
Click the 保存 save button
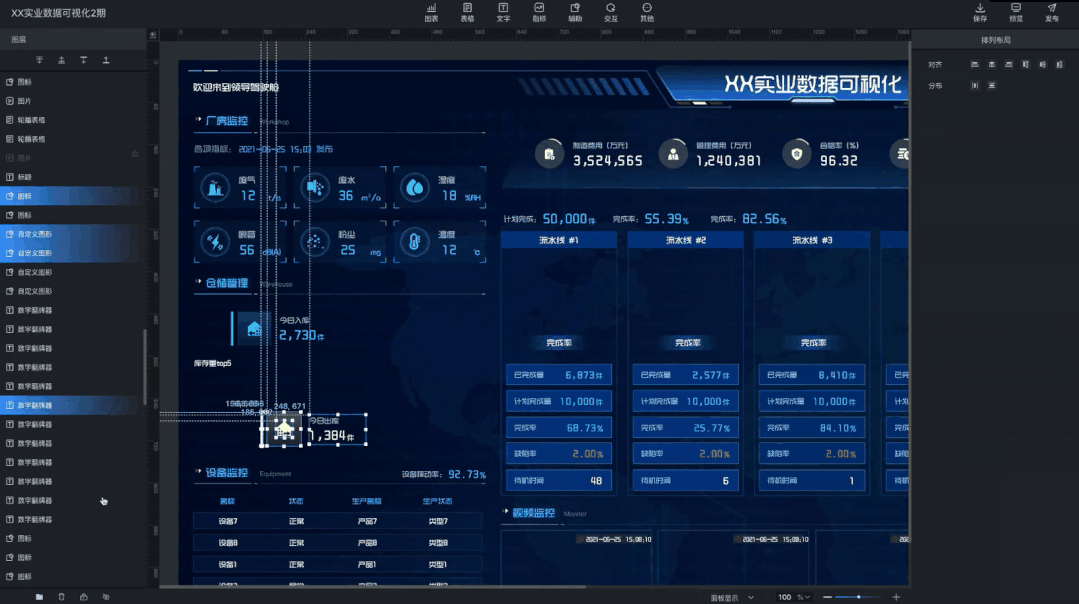click(980, 12)
